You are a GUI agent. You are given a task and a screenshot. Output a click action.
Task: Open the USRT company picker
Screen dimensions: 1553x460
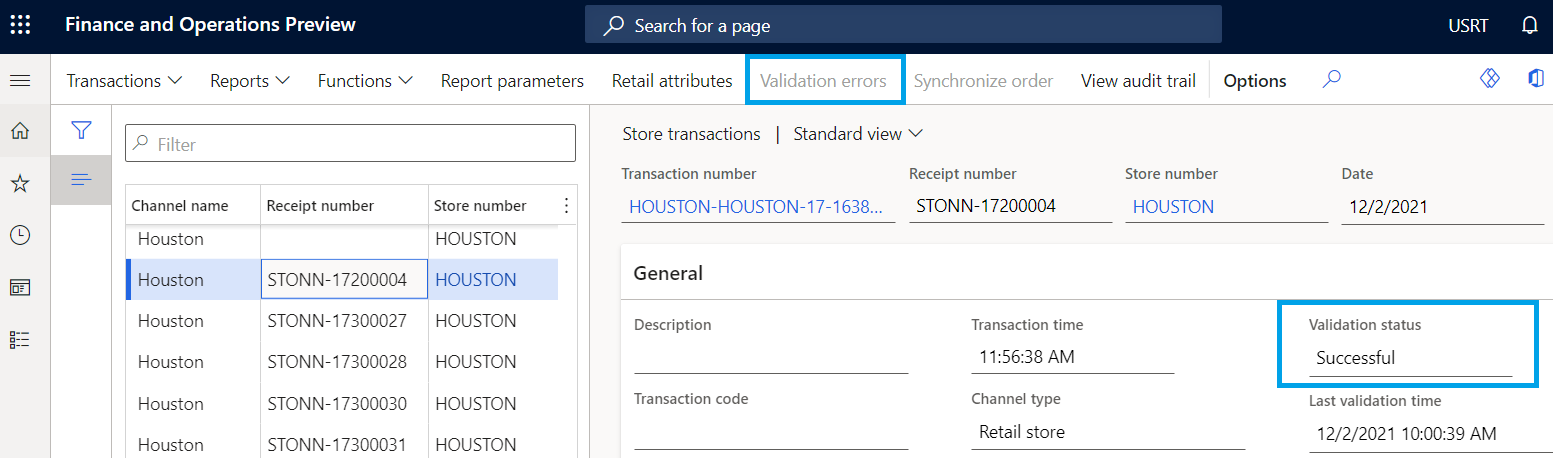[x=1468, y=25]
